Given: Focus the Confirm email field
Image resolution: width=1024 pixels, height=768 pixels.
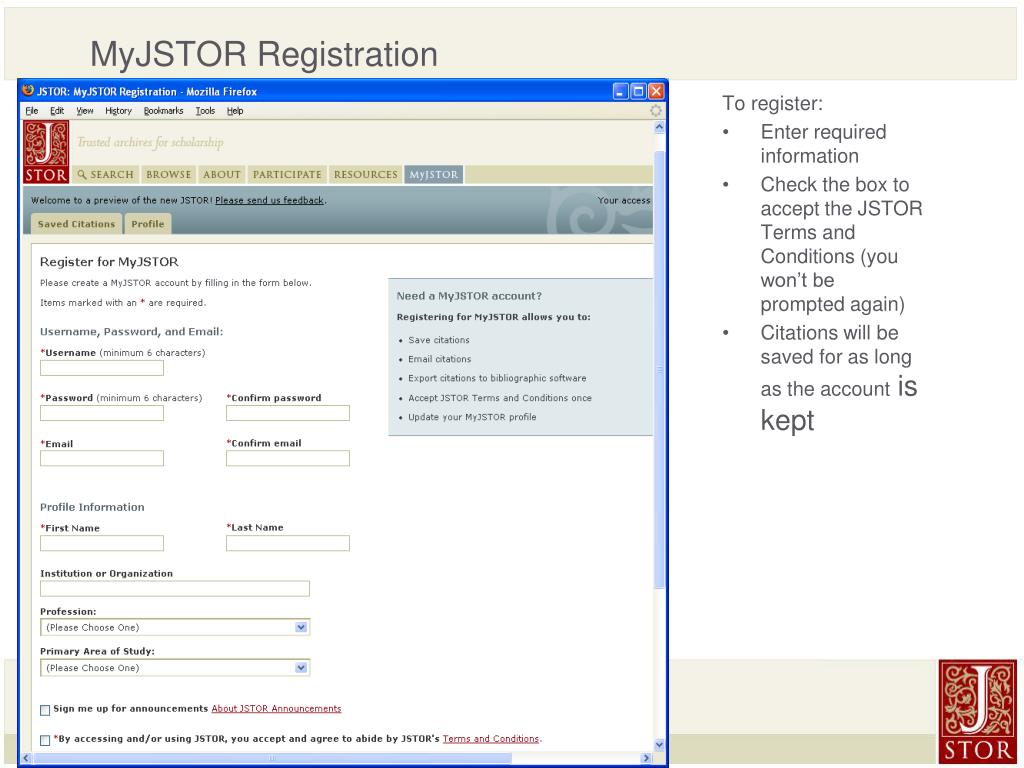Looking at the screenshot, I should 288,458.
